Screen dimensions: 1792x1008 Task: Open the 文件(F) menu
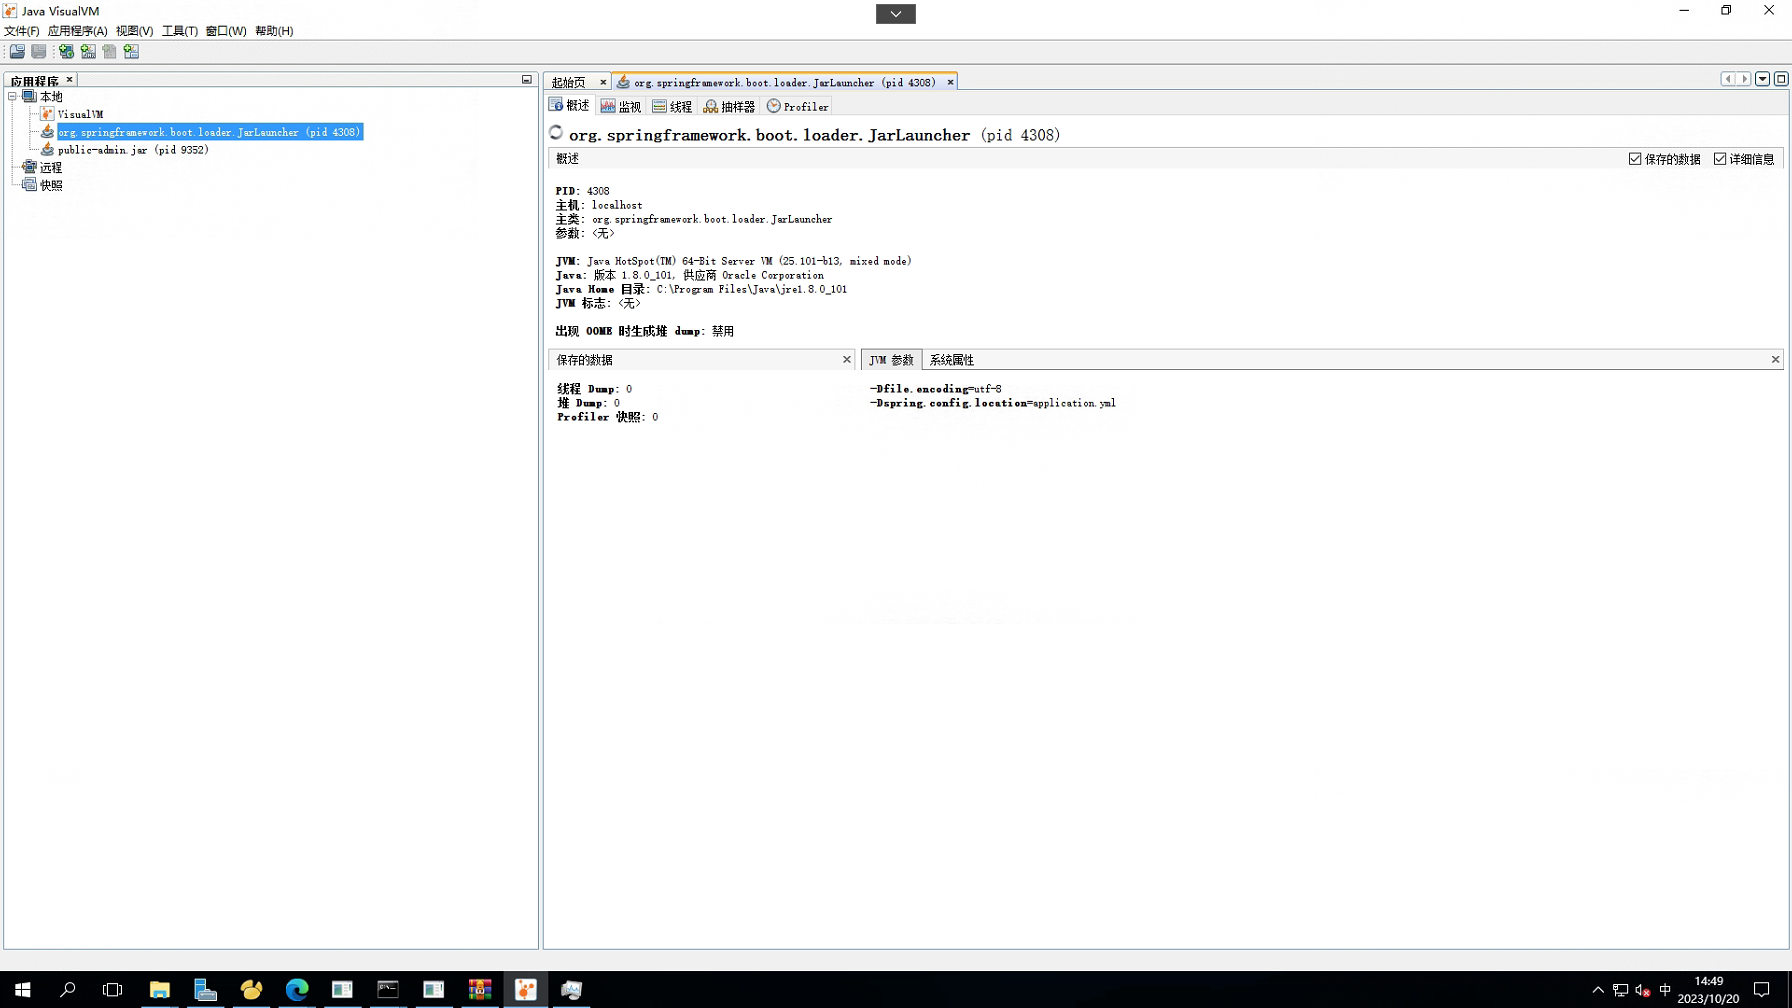[x=21, y=31]
